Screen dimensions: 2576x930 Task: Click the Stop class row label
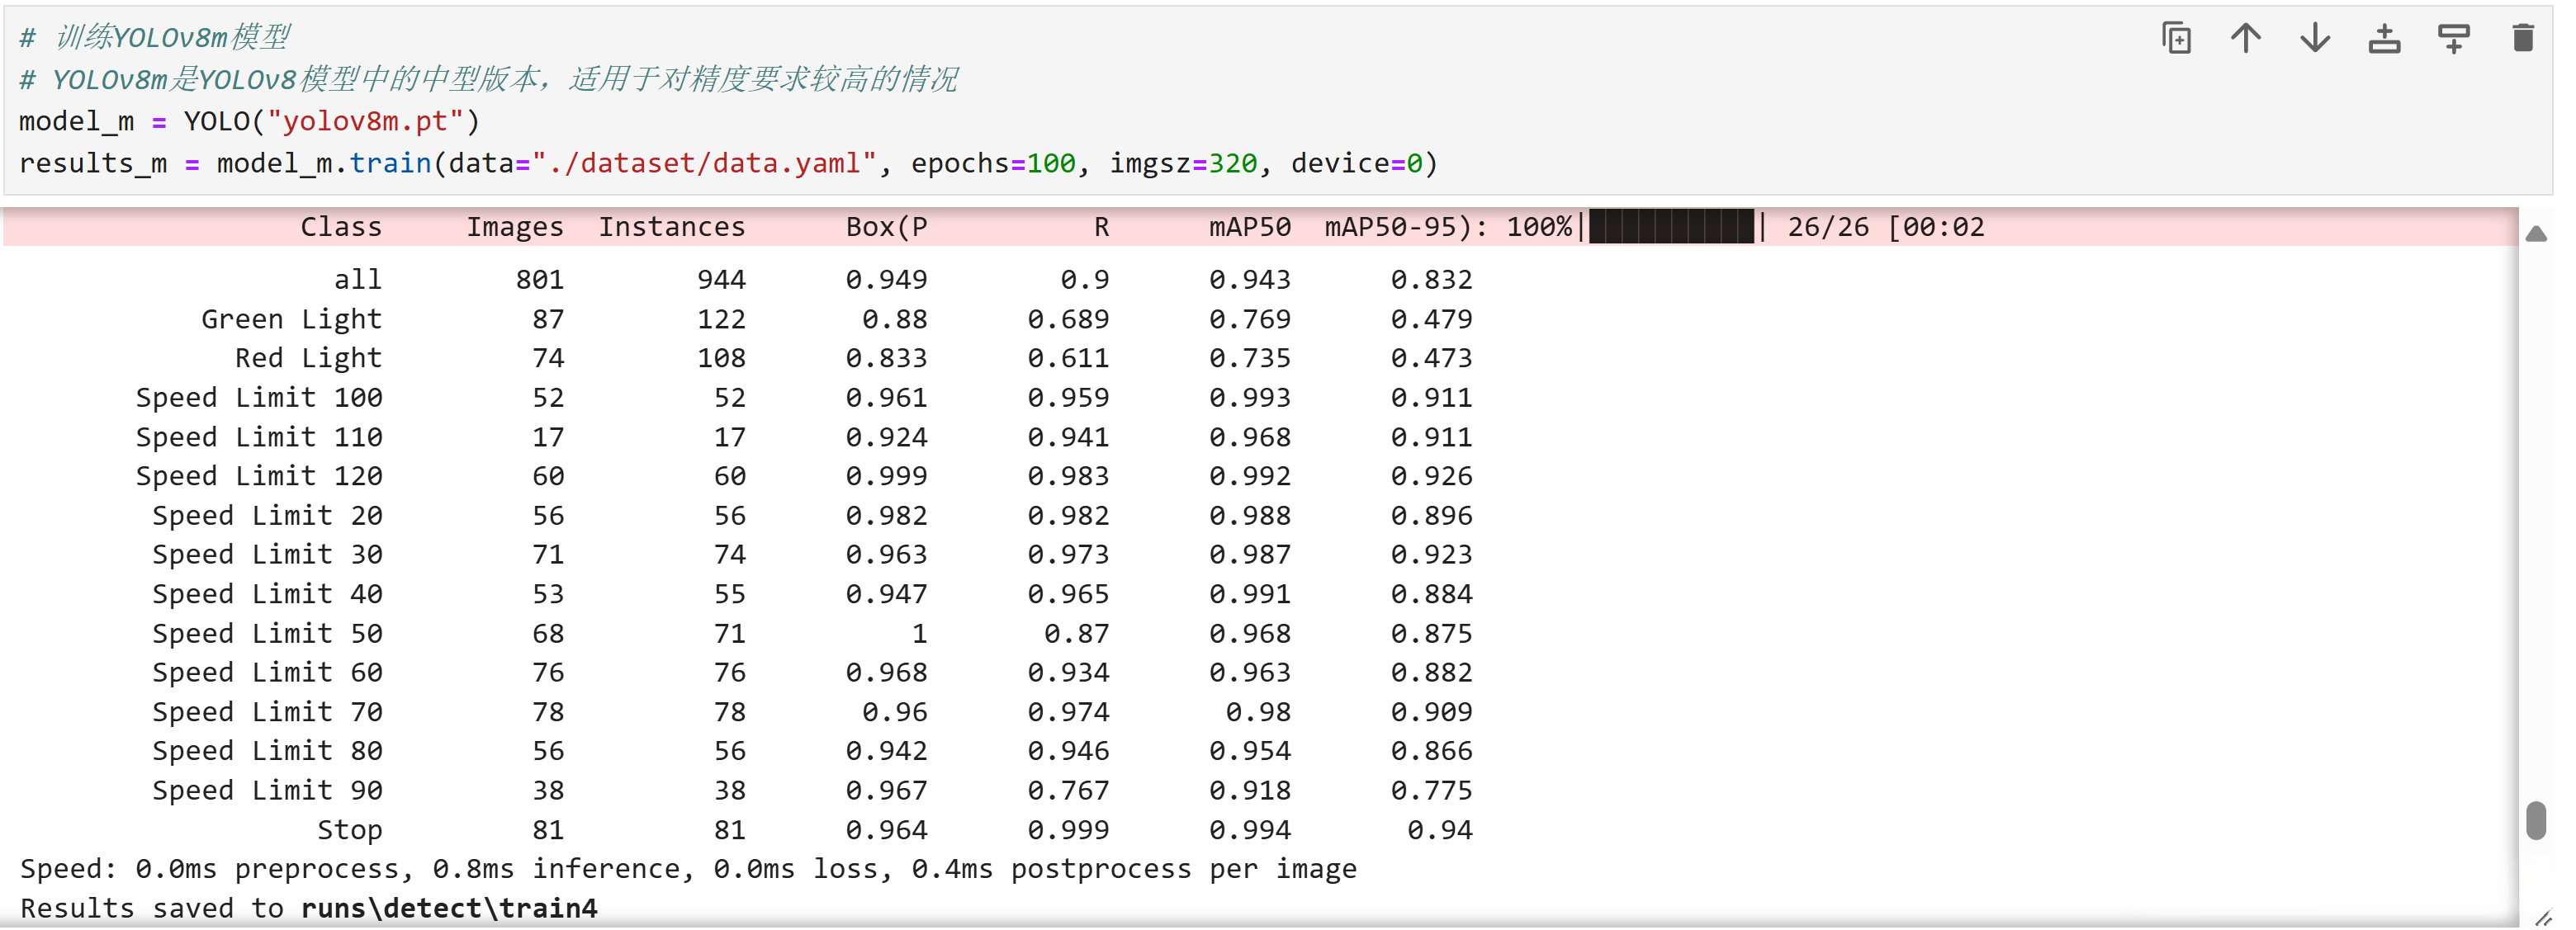click(x=349, y=830)
